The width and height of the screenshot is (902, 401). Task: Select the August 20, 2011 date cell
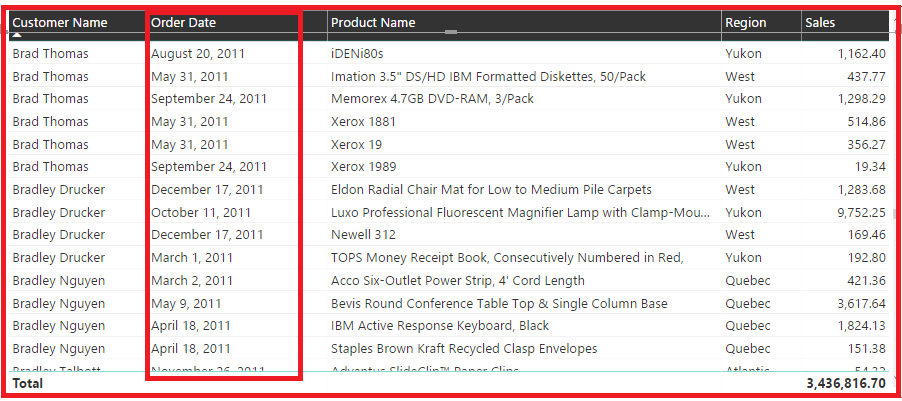pyautogui.click(x=198, y=53)
